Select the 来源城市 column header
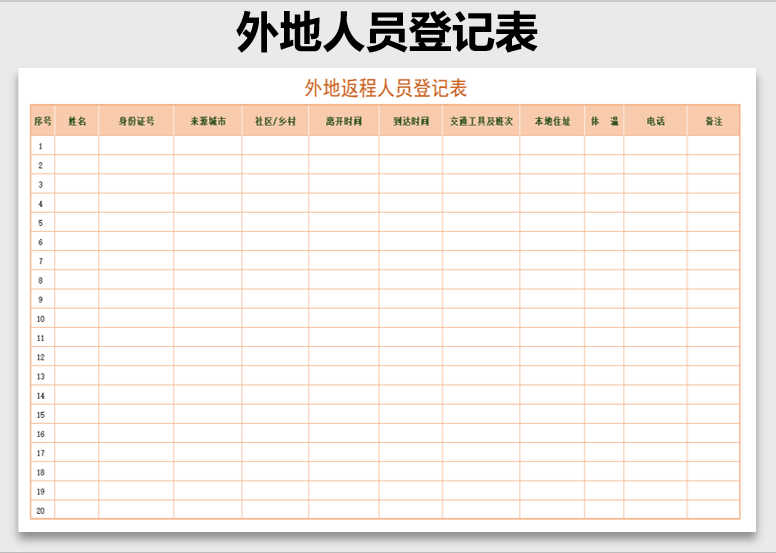This screenshot has height=553, width=776. [x=208, y=121]
